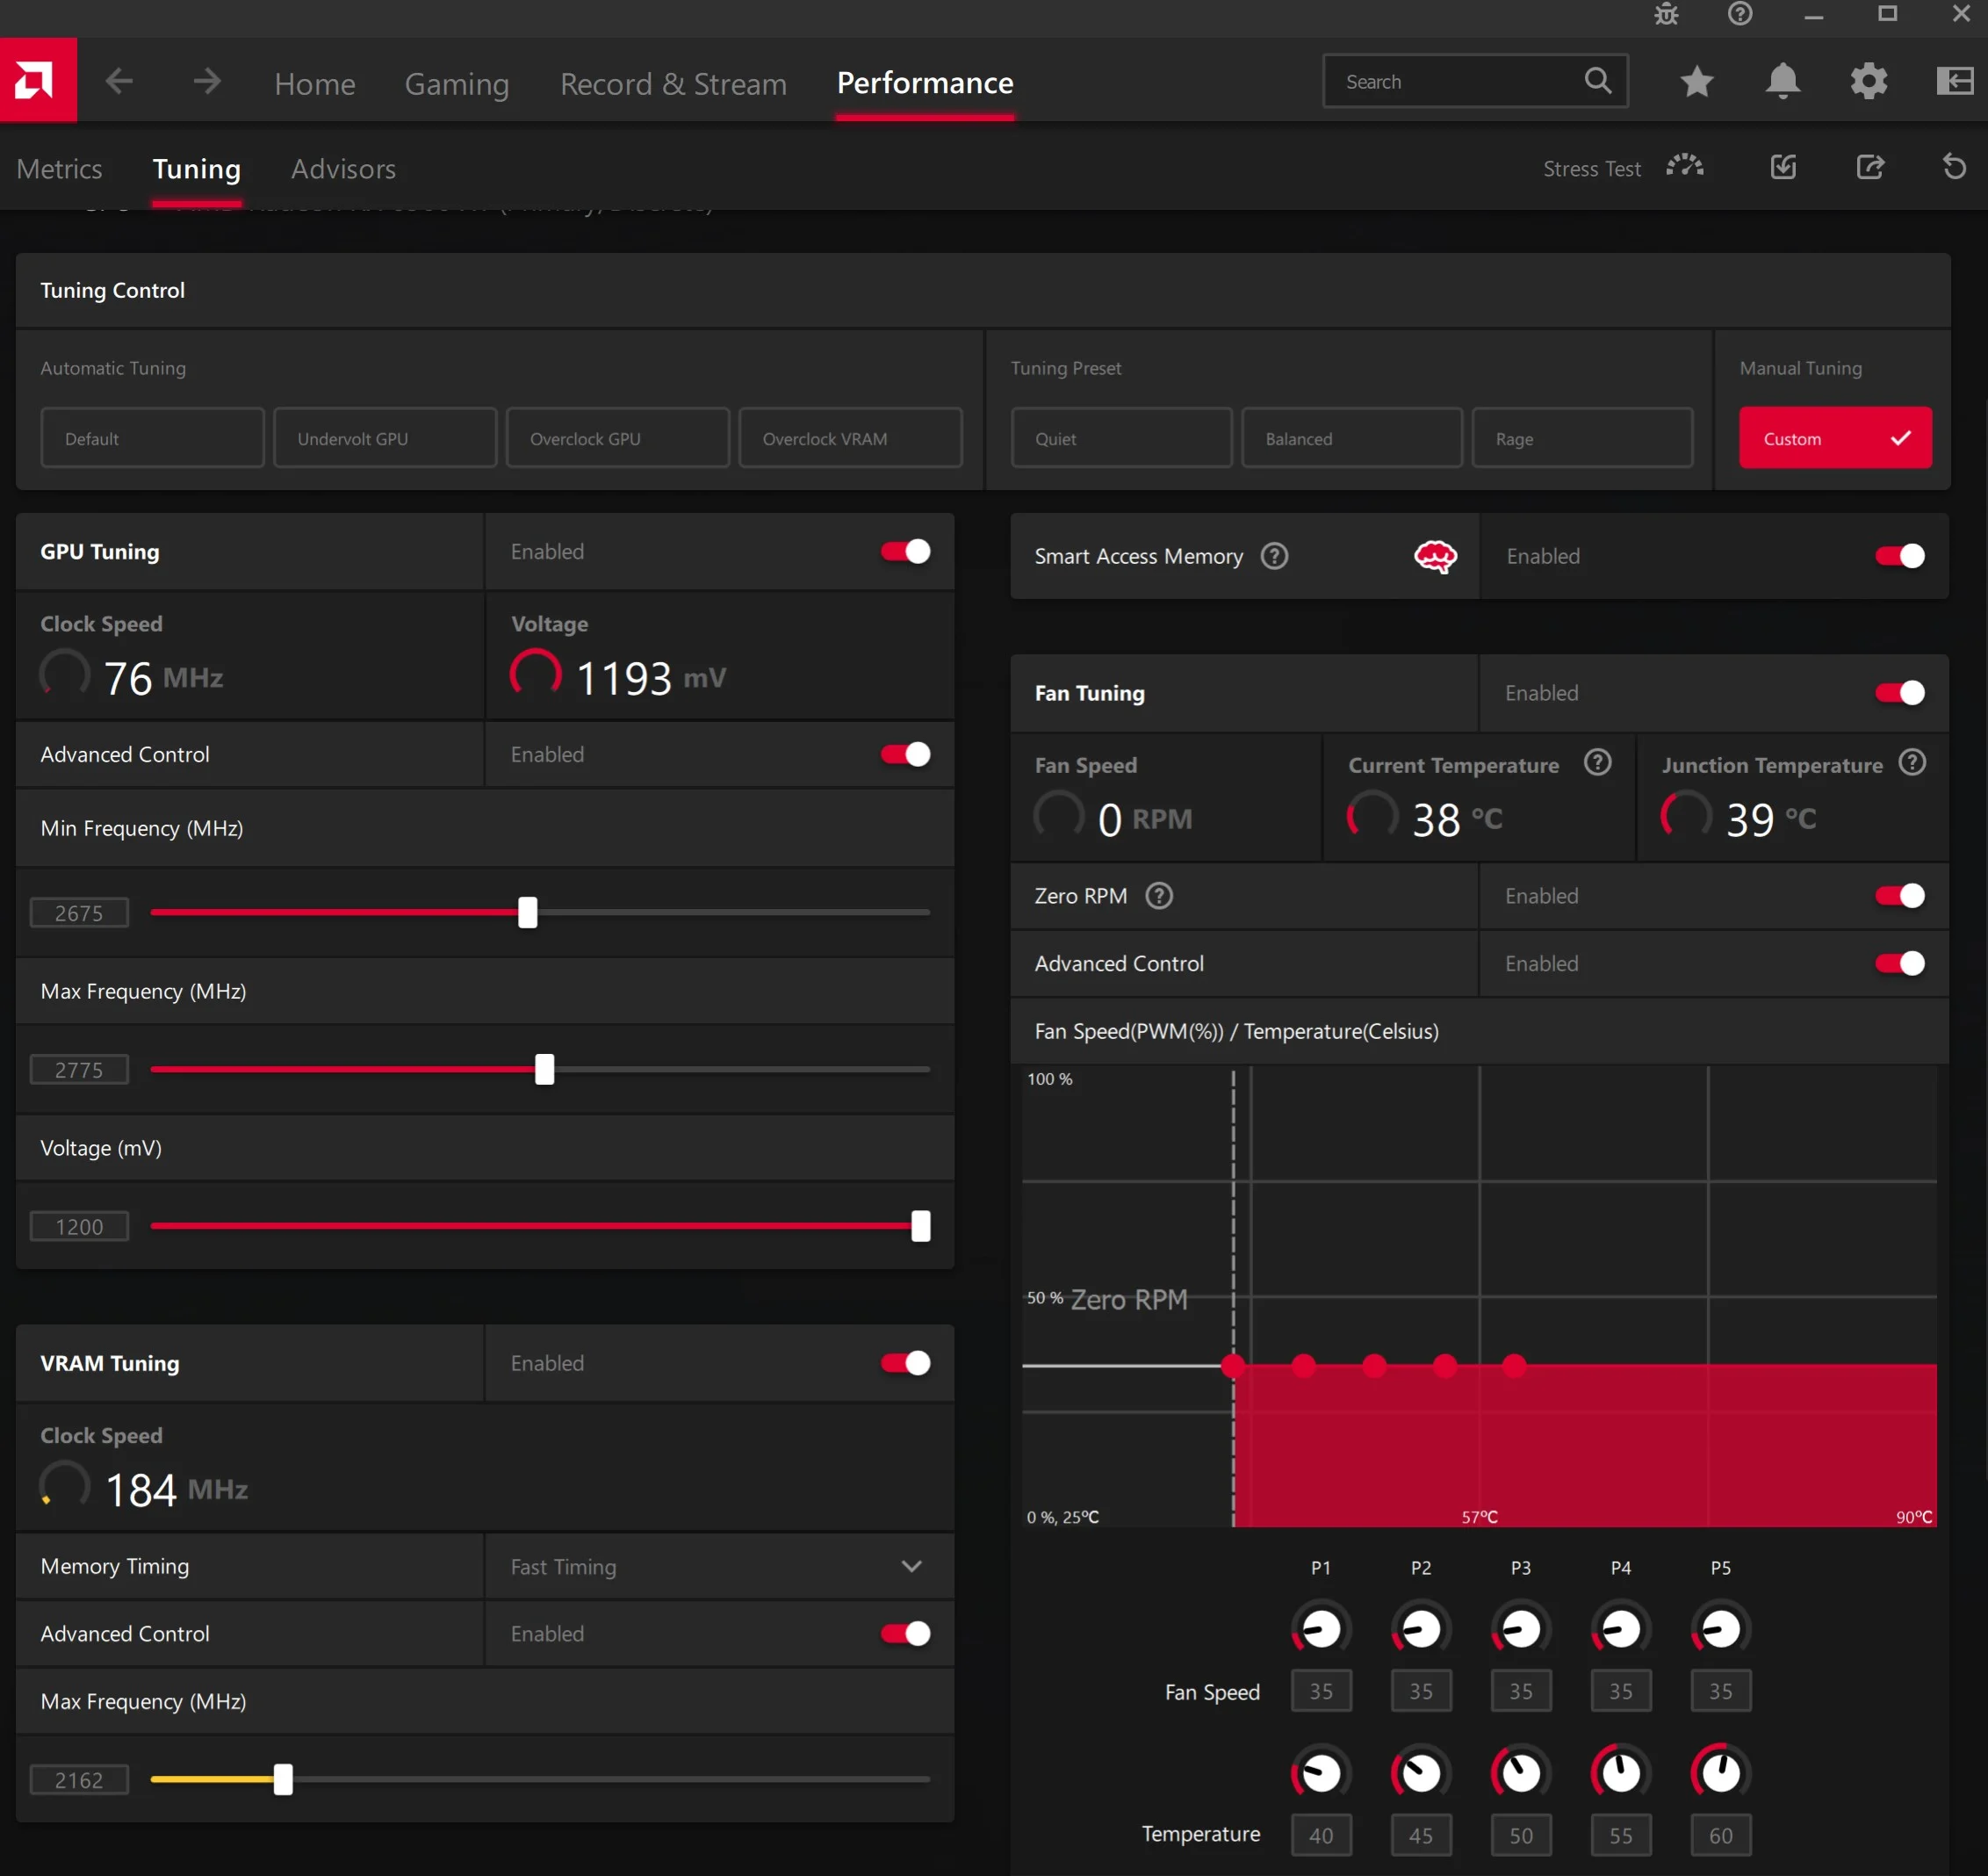Click the bug report icon

tap(1666, 14)
